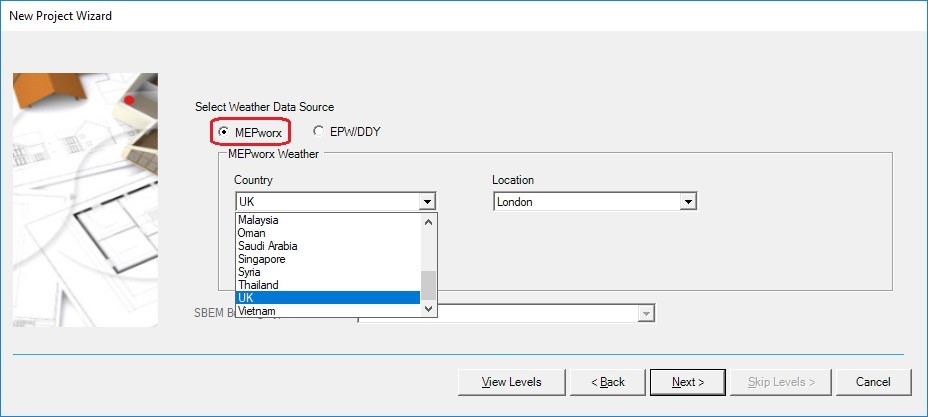The image size is (928, 417).
Task: Select Syria from the country list
Action: 328,272
